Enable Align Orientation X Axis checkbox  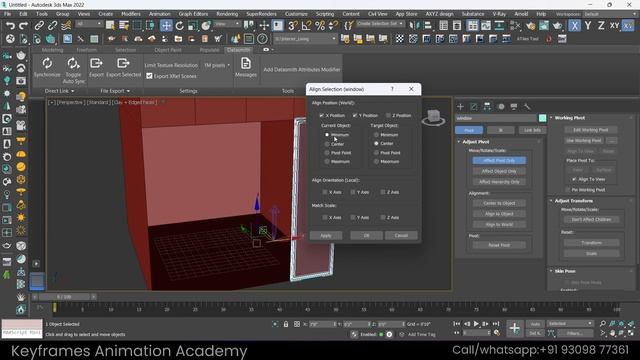(x=325, y=192)
